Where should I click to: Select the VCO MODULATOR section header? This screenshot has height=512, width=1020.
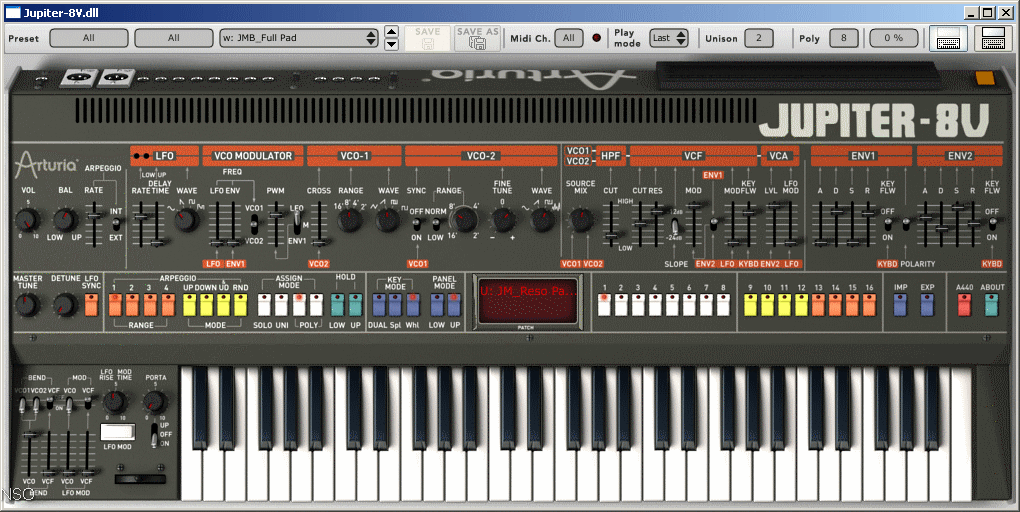(252, 156)
